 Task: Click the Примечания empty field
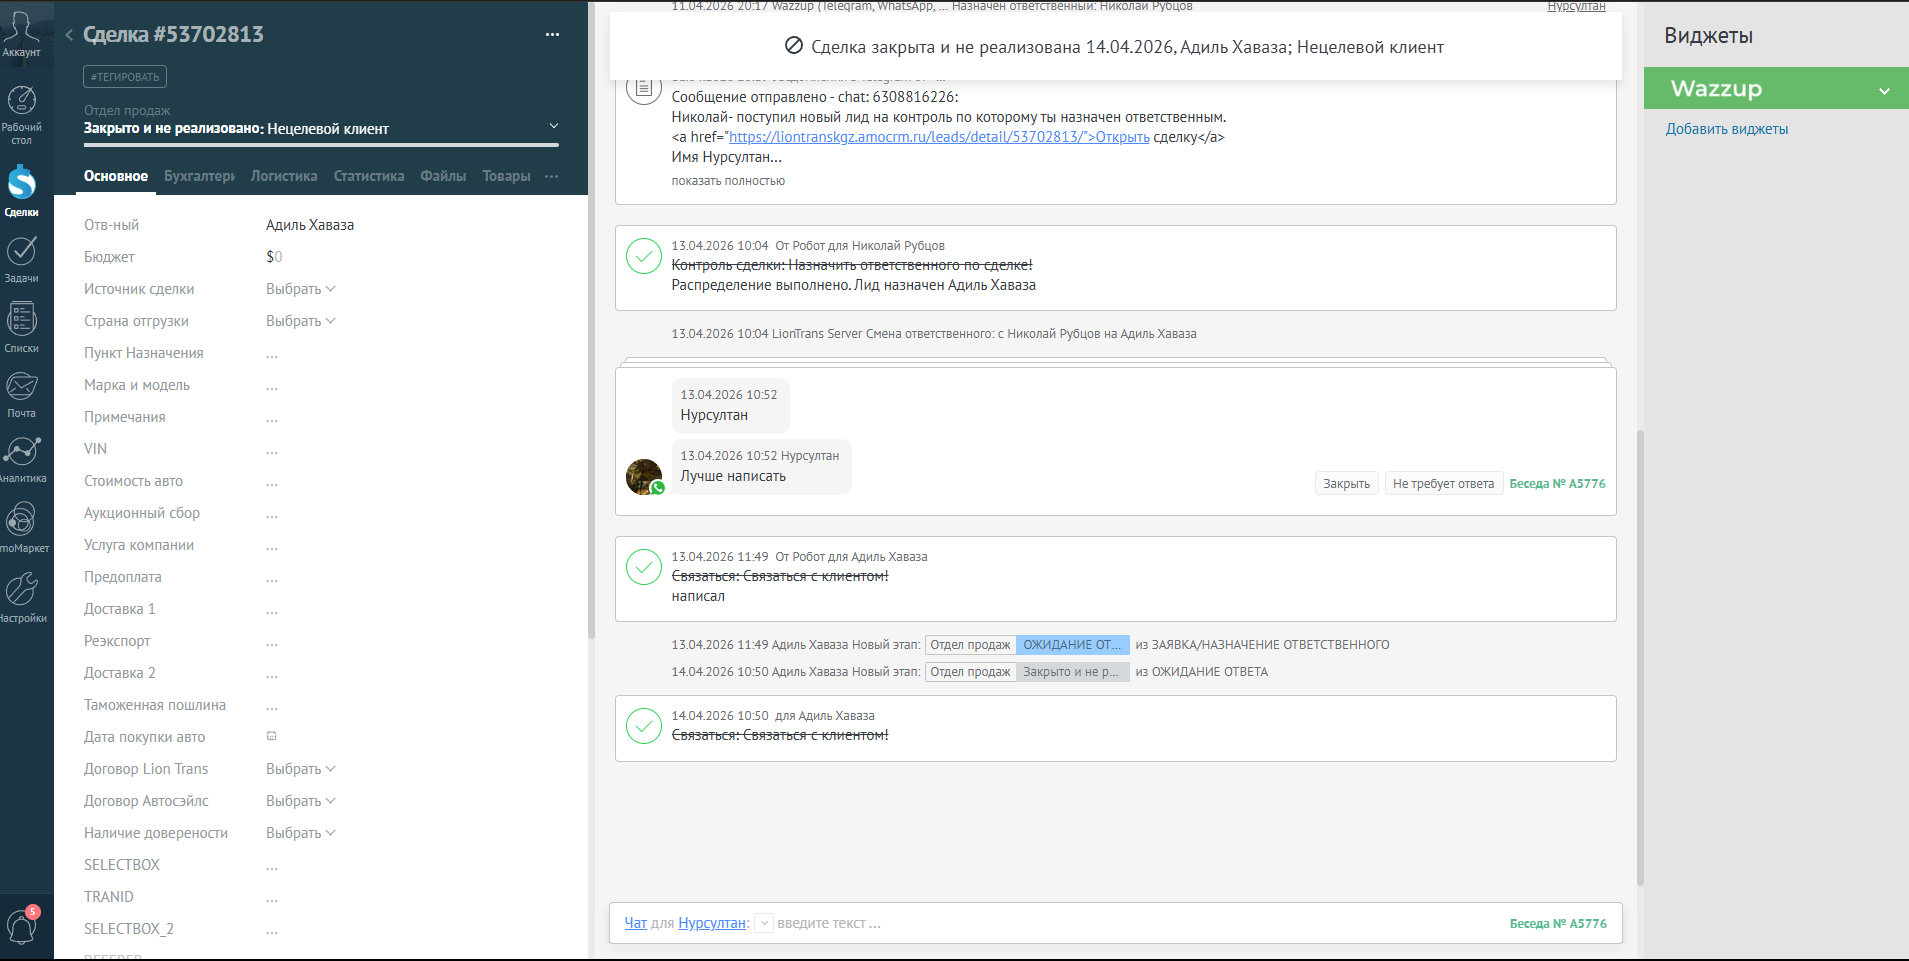click(272, 418)
